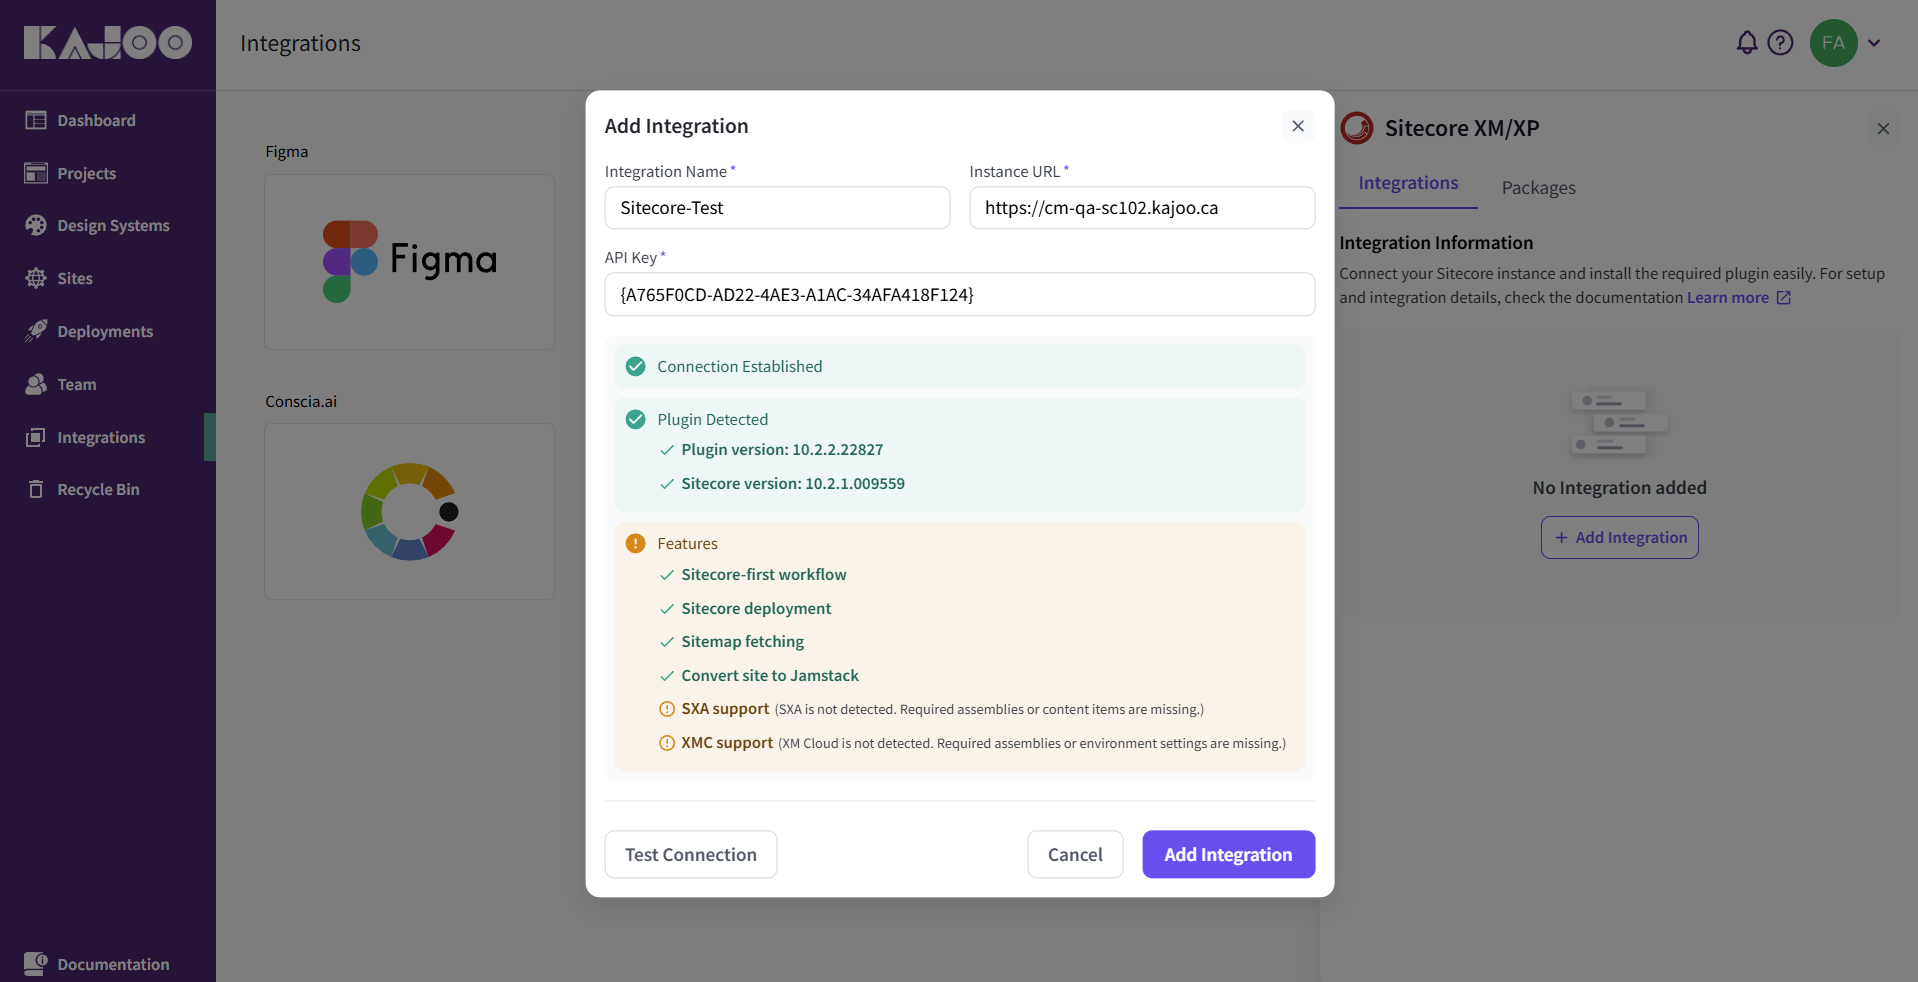Click the Sites globe icon

coord(36,278)
